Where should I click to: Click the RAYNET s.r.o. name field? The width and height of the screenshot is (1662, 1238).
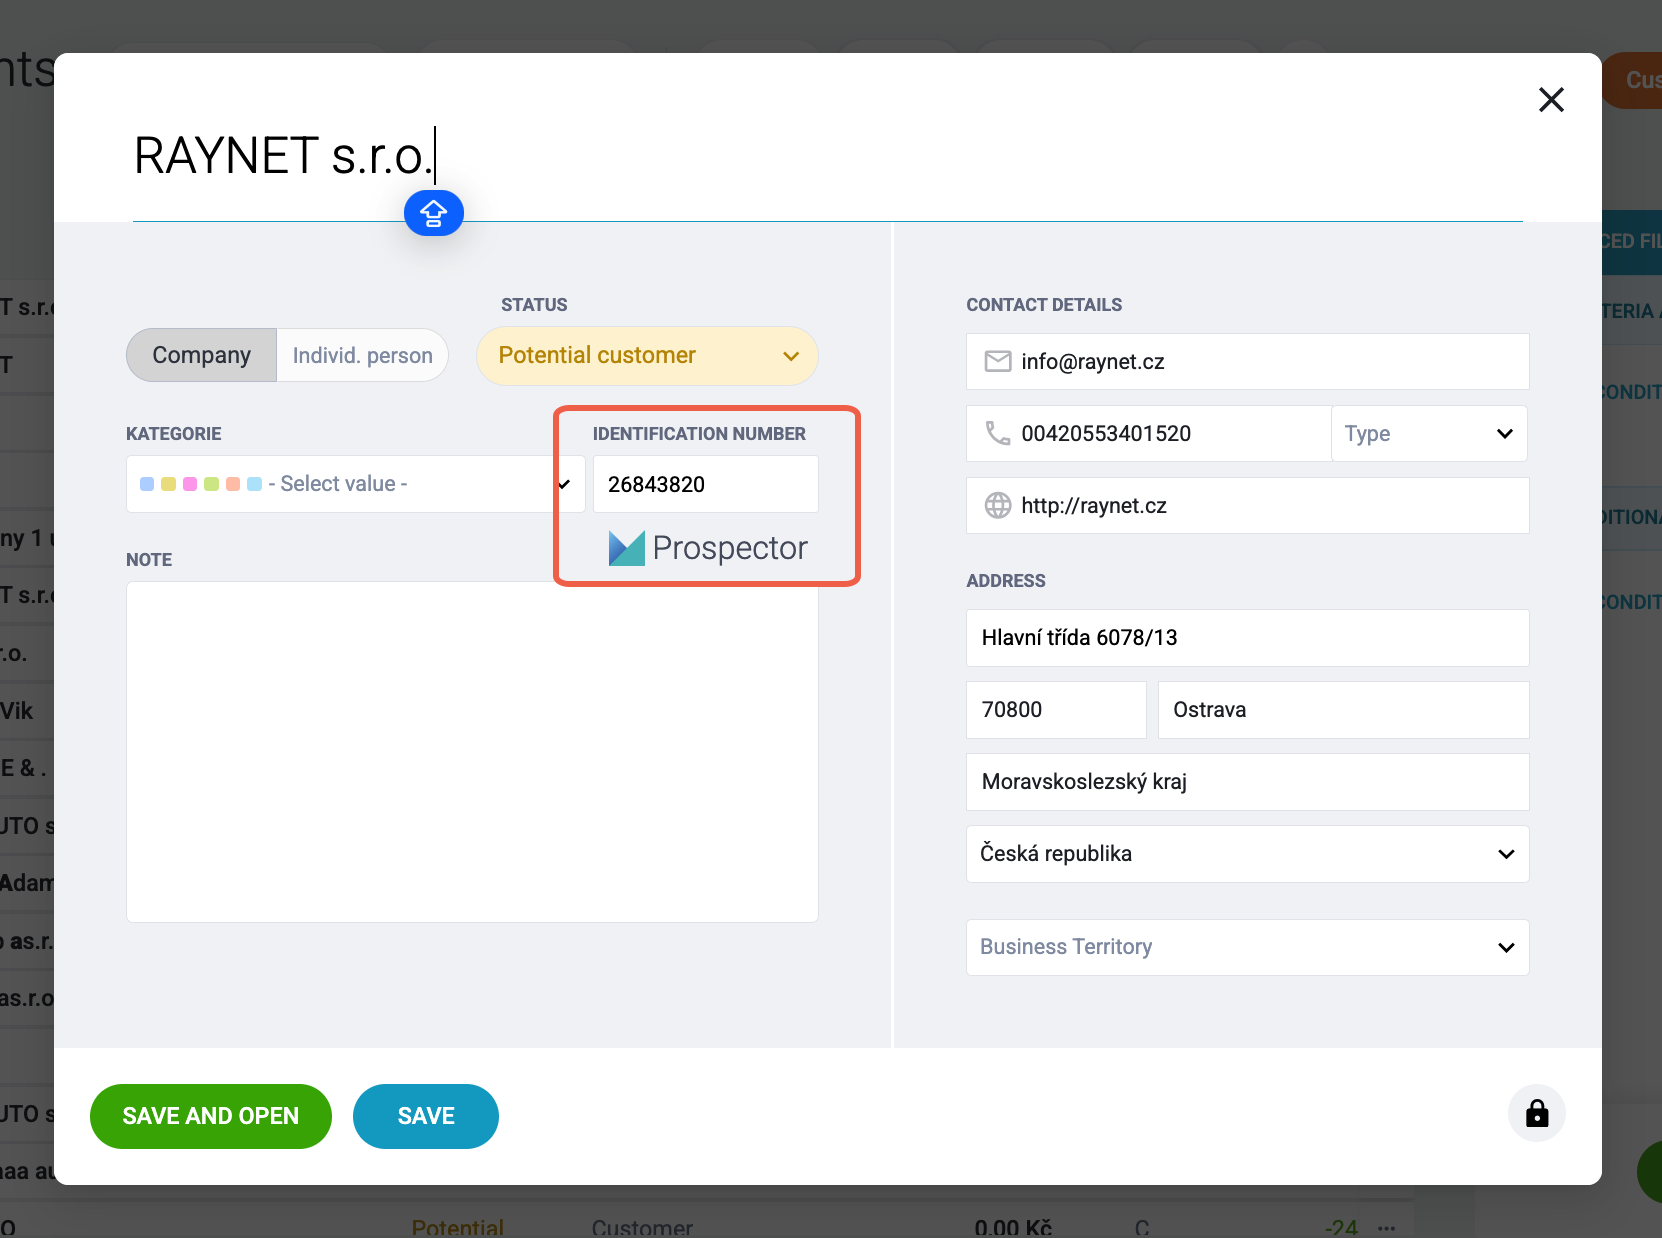pyautogui.click(x=827, y=156)
